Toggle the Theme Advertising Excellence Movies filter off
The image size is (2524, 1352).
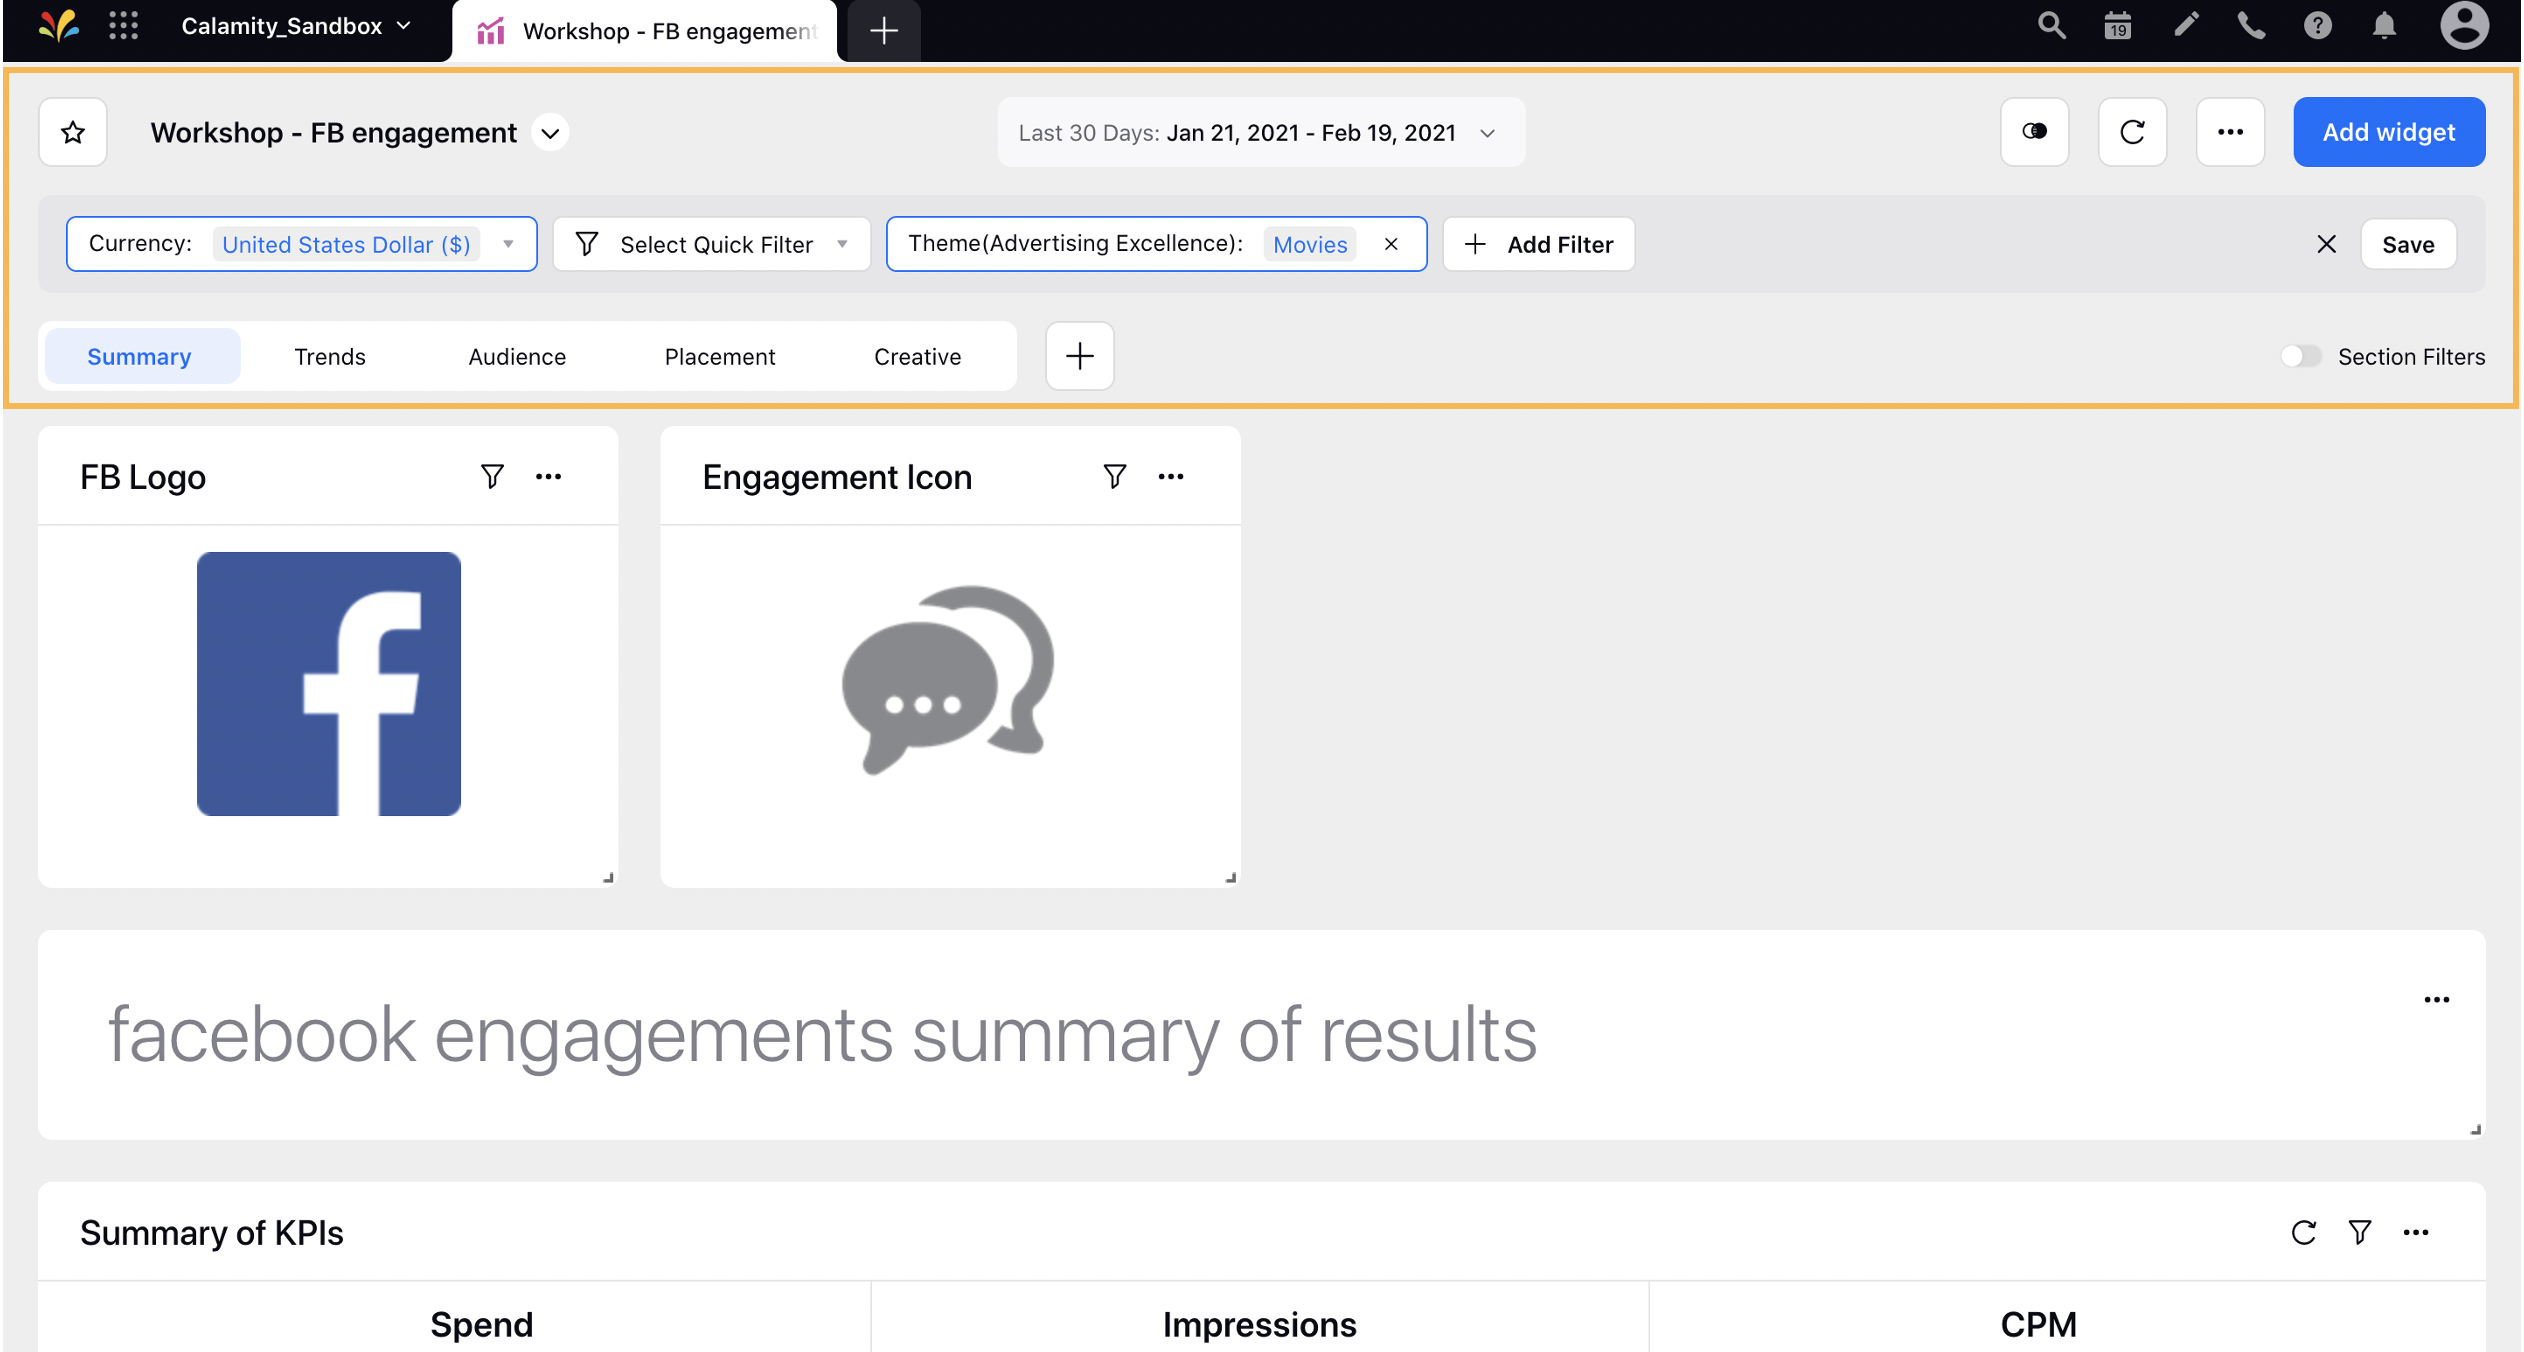[1391, 244]
